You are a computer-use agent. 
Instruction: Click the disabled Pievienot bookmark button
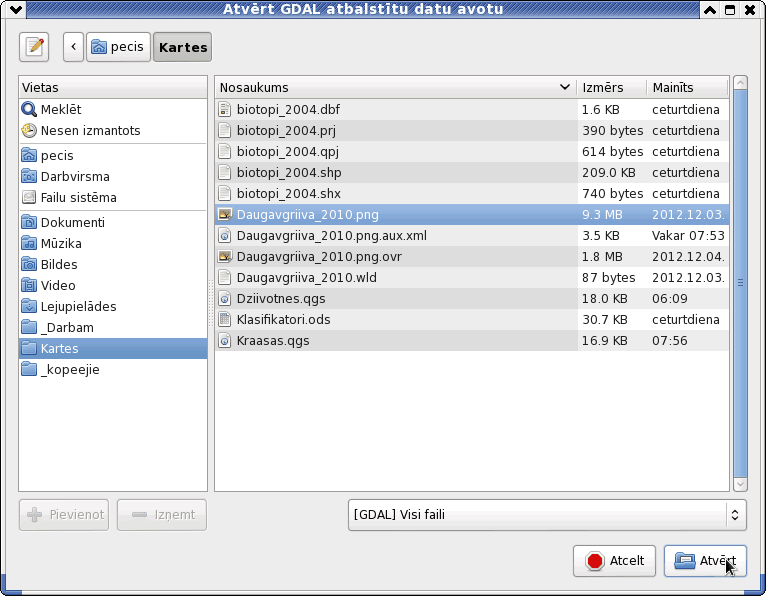click(x=64, y=514)
